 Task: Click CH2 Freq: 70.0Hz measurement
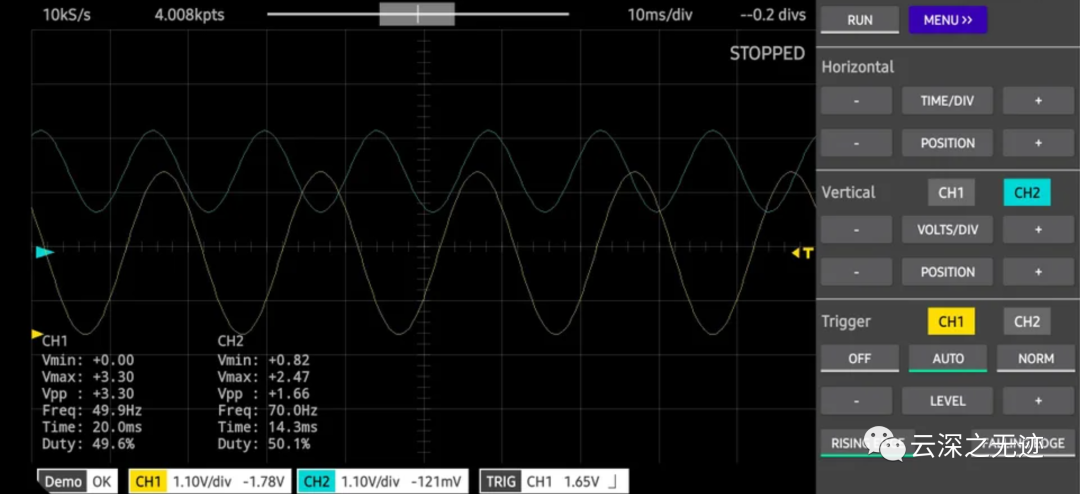coord(267,411)
